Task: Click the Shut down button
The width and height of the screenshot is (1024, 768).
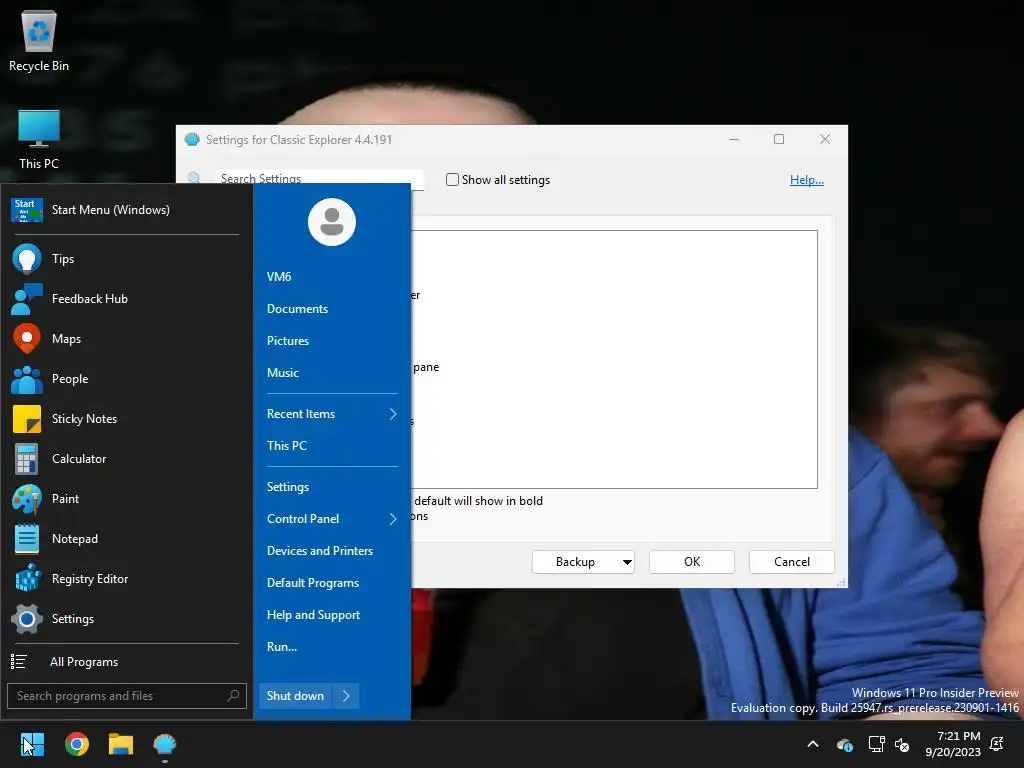Action: click(x=295, y=696)
